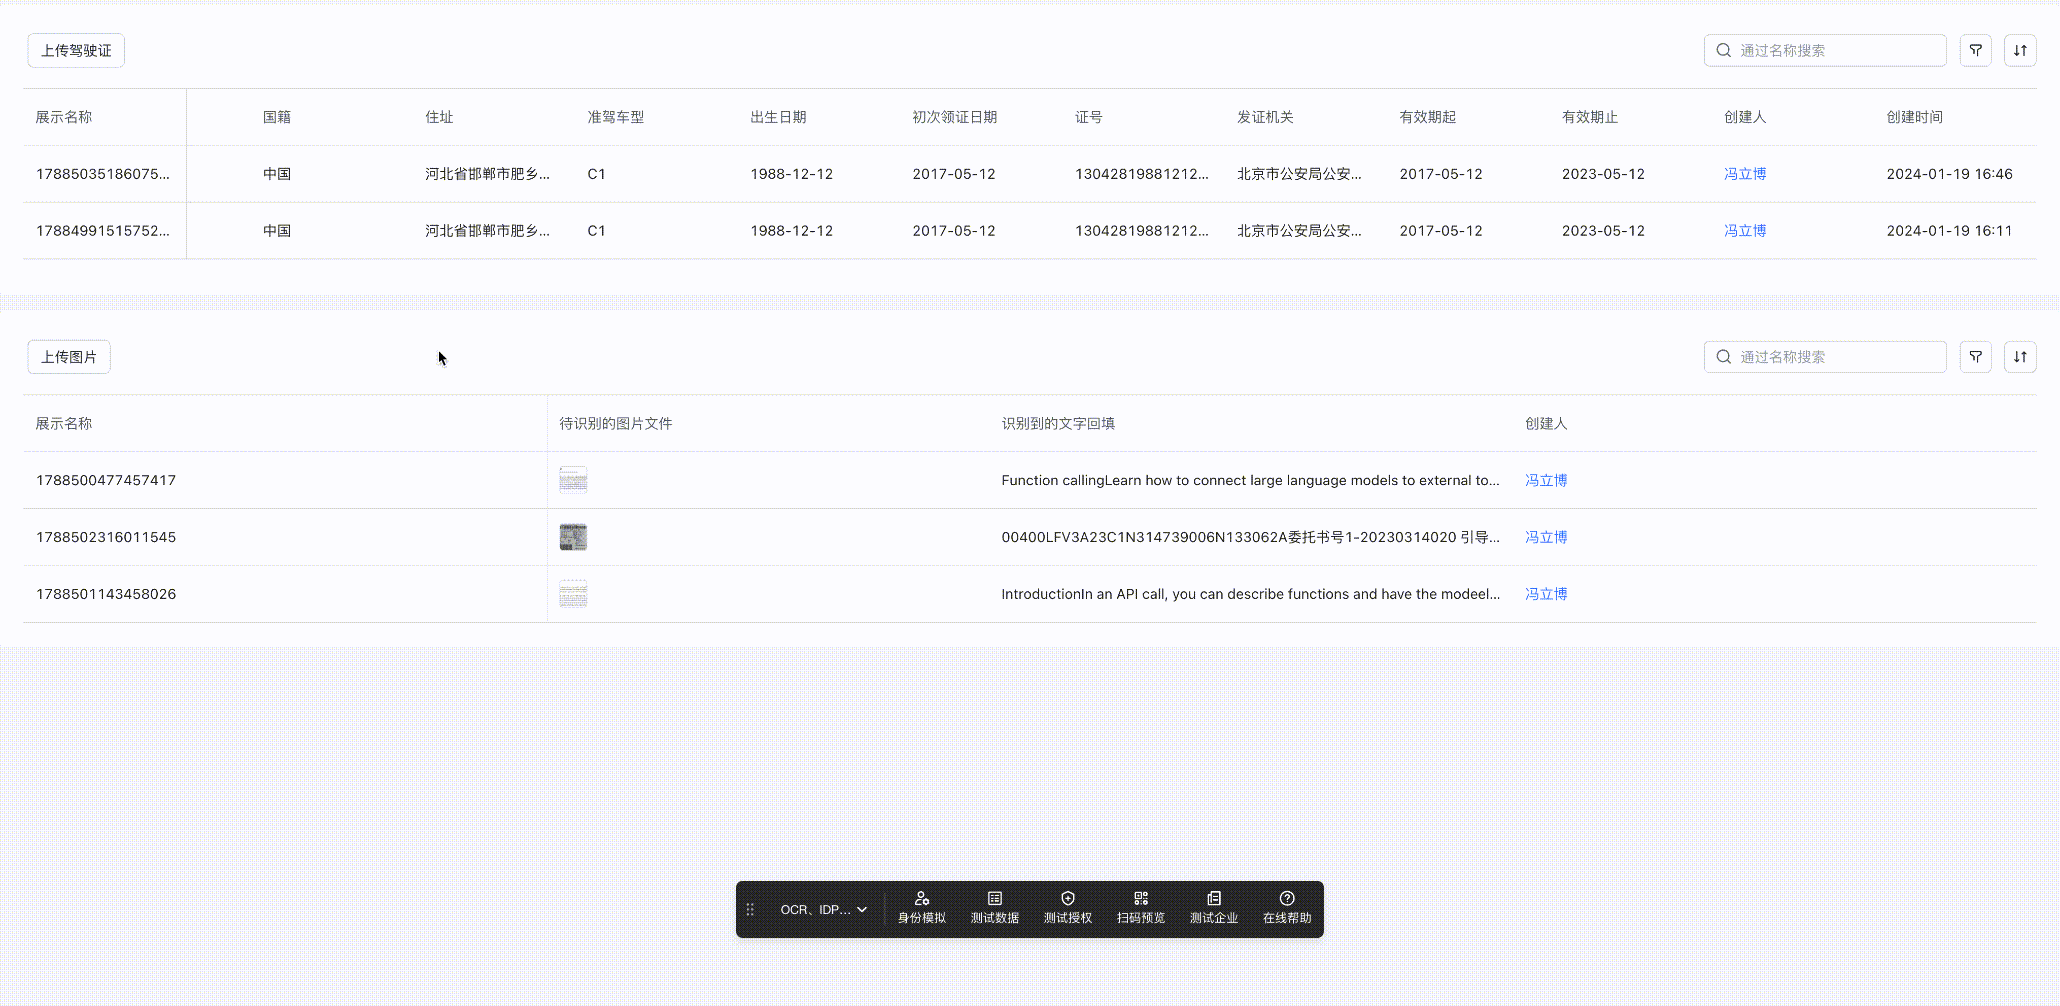Click the '00400LFV3A23C1N314739006N133062A' text cell

1250,537
